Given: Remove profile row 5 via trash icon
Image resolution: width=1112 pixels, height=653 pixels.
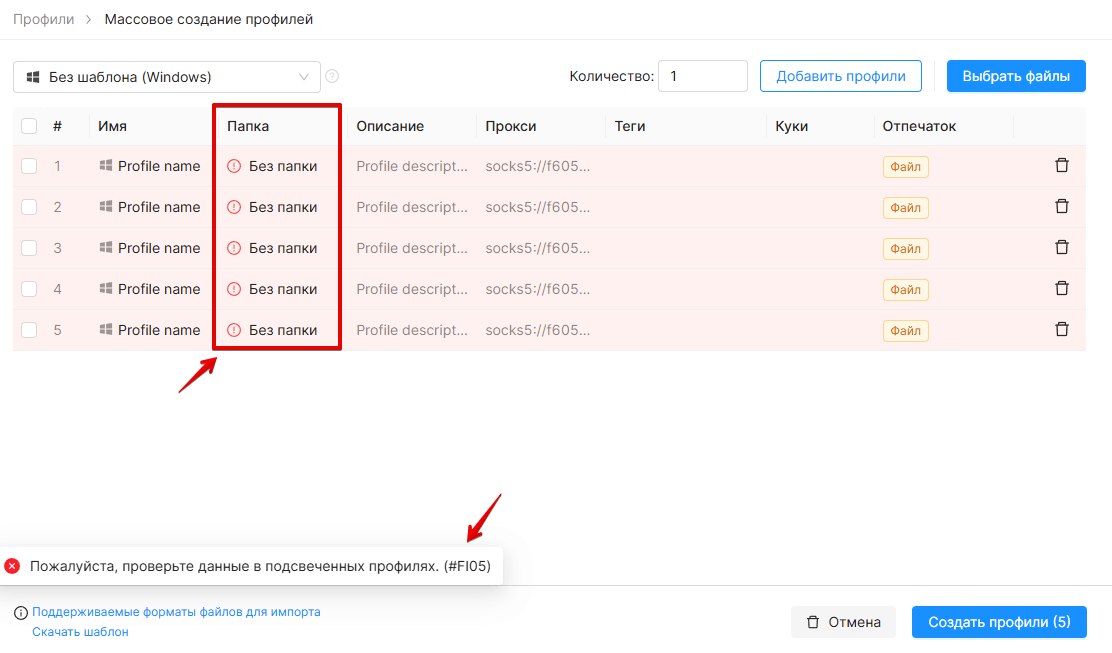Looking at the screenshot, I should pos(1062,330).
